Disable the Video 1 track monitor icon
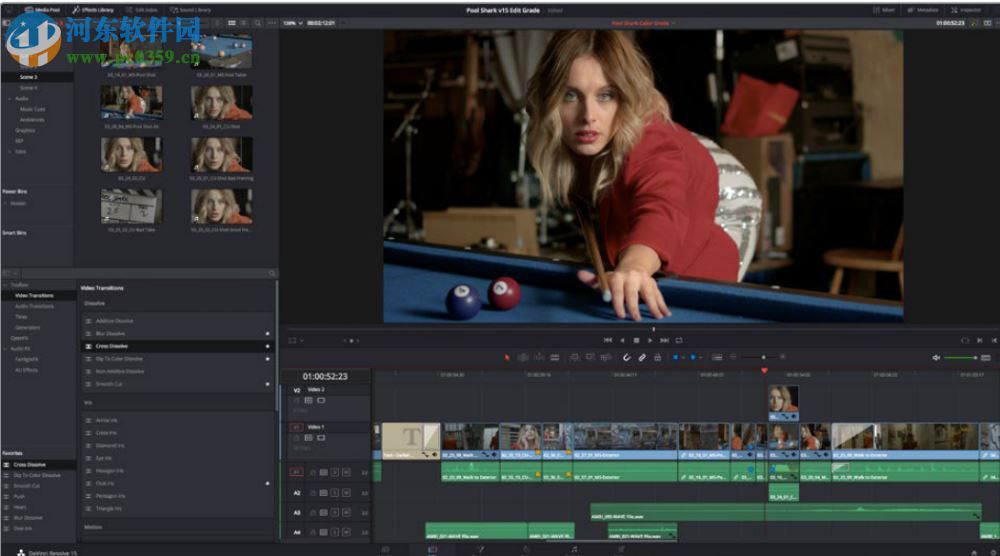 pos(321,438)
